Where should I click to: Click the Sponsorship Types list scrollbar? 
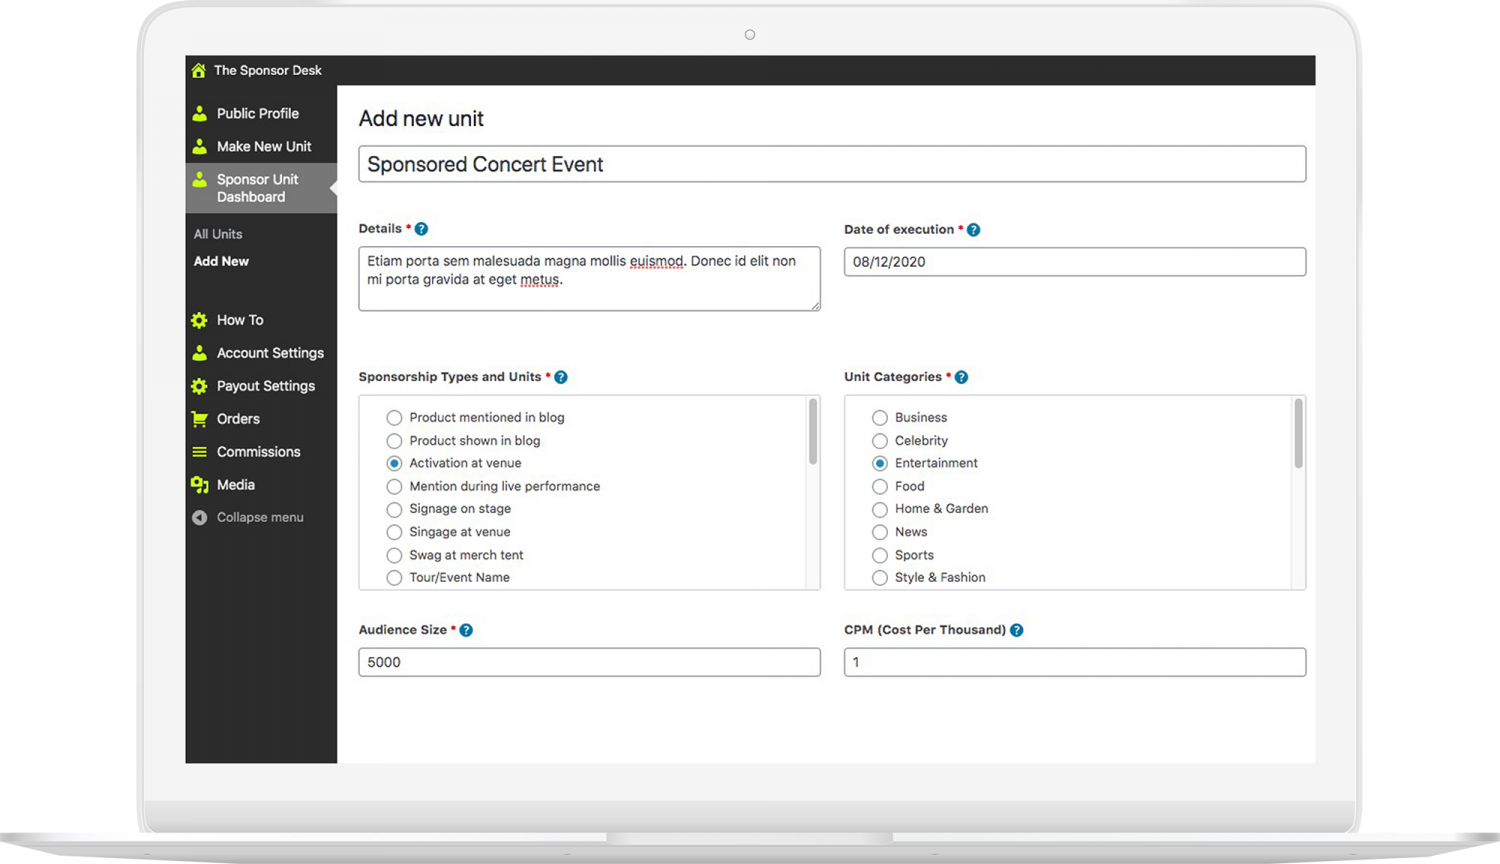pos(812,432)
